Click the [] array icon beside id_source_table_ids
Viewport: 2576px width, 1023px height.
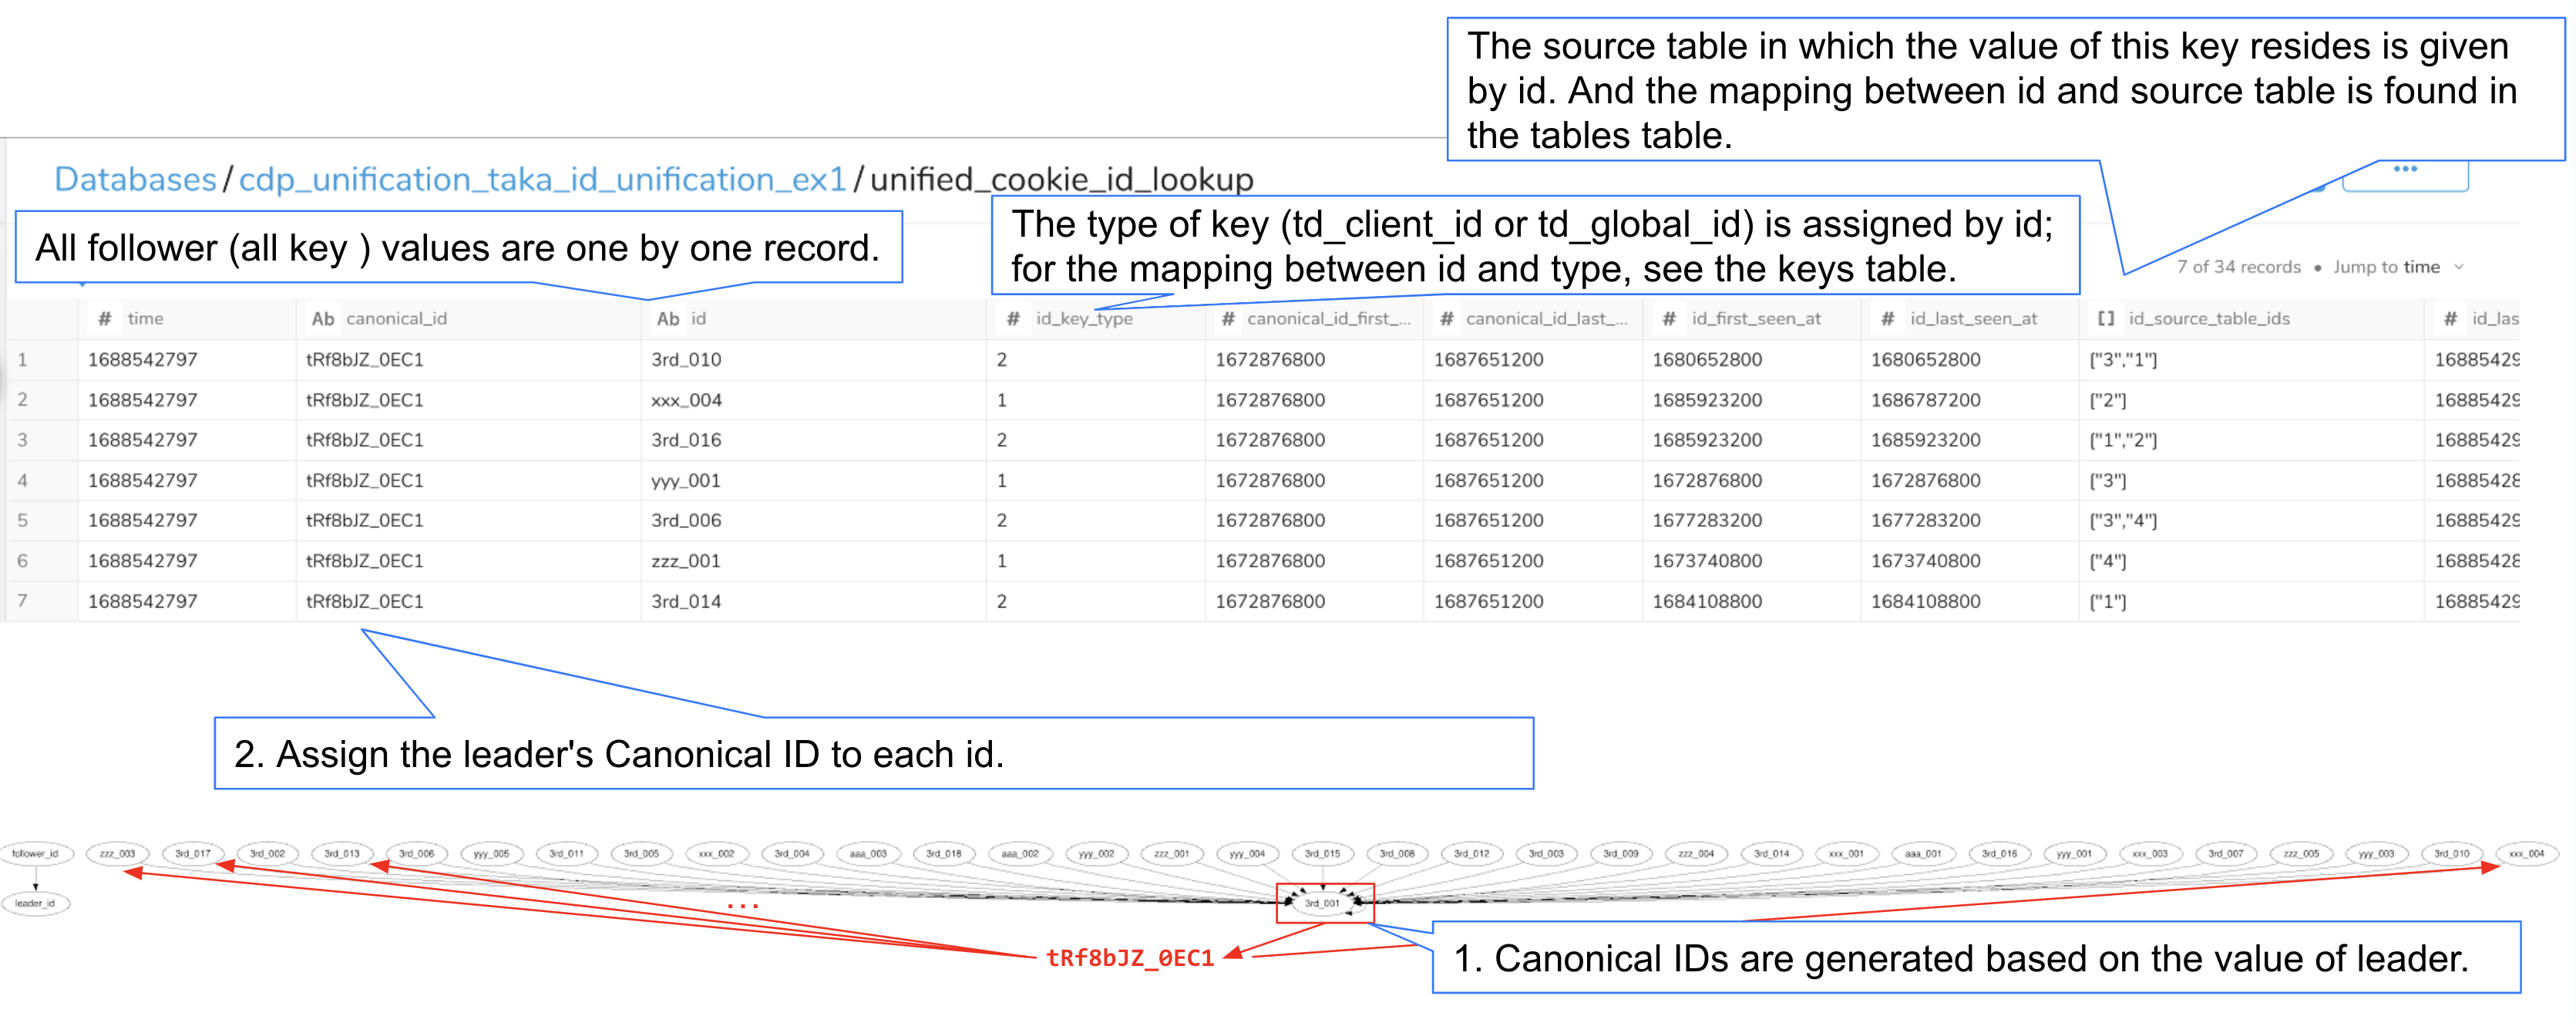click(x=2105, y=319)
